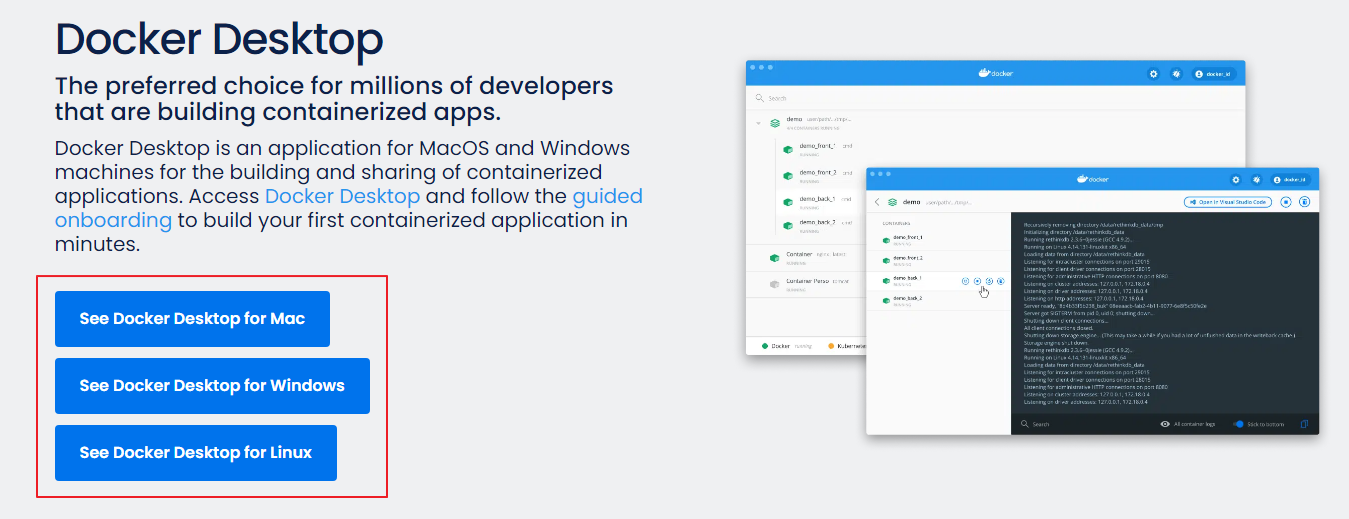Click the 'CONTAINERS' list header in front window

pos(896,223)
